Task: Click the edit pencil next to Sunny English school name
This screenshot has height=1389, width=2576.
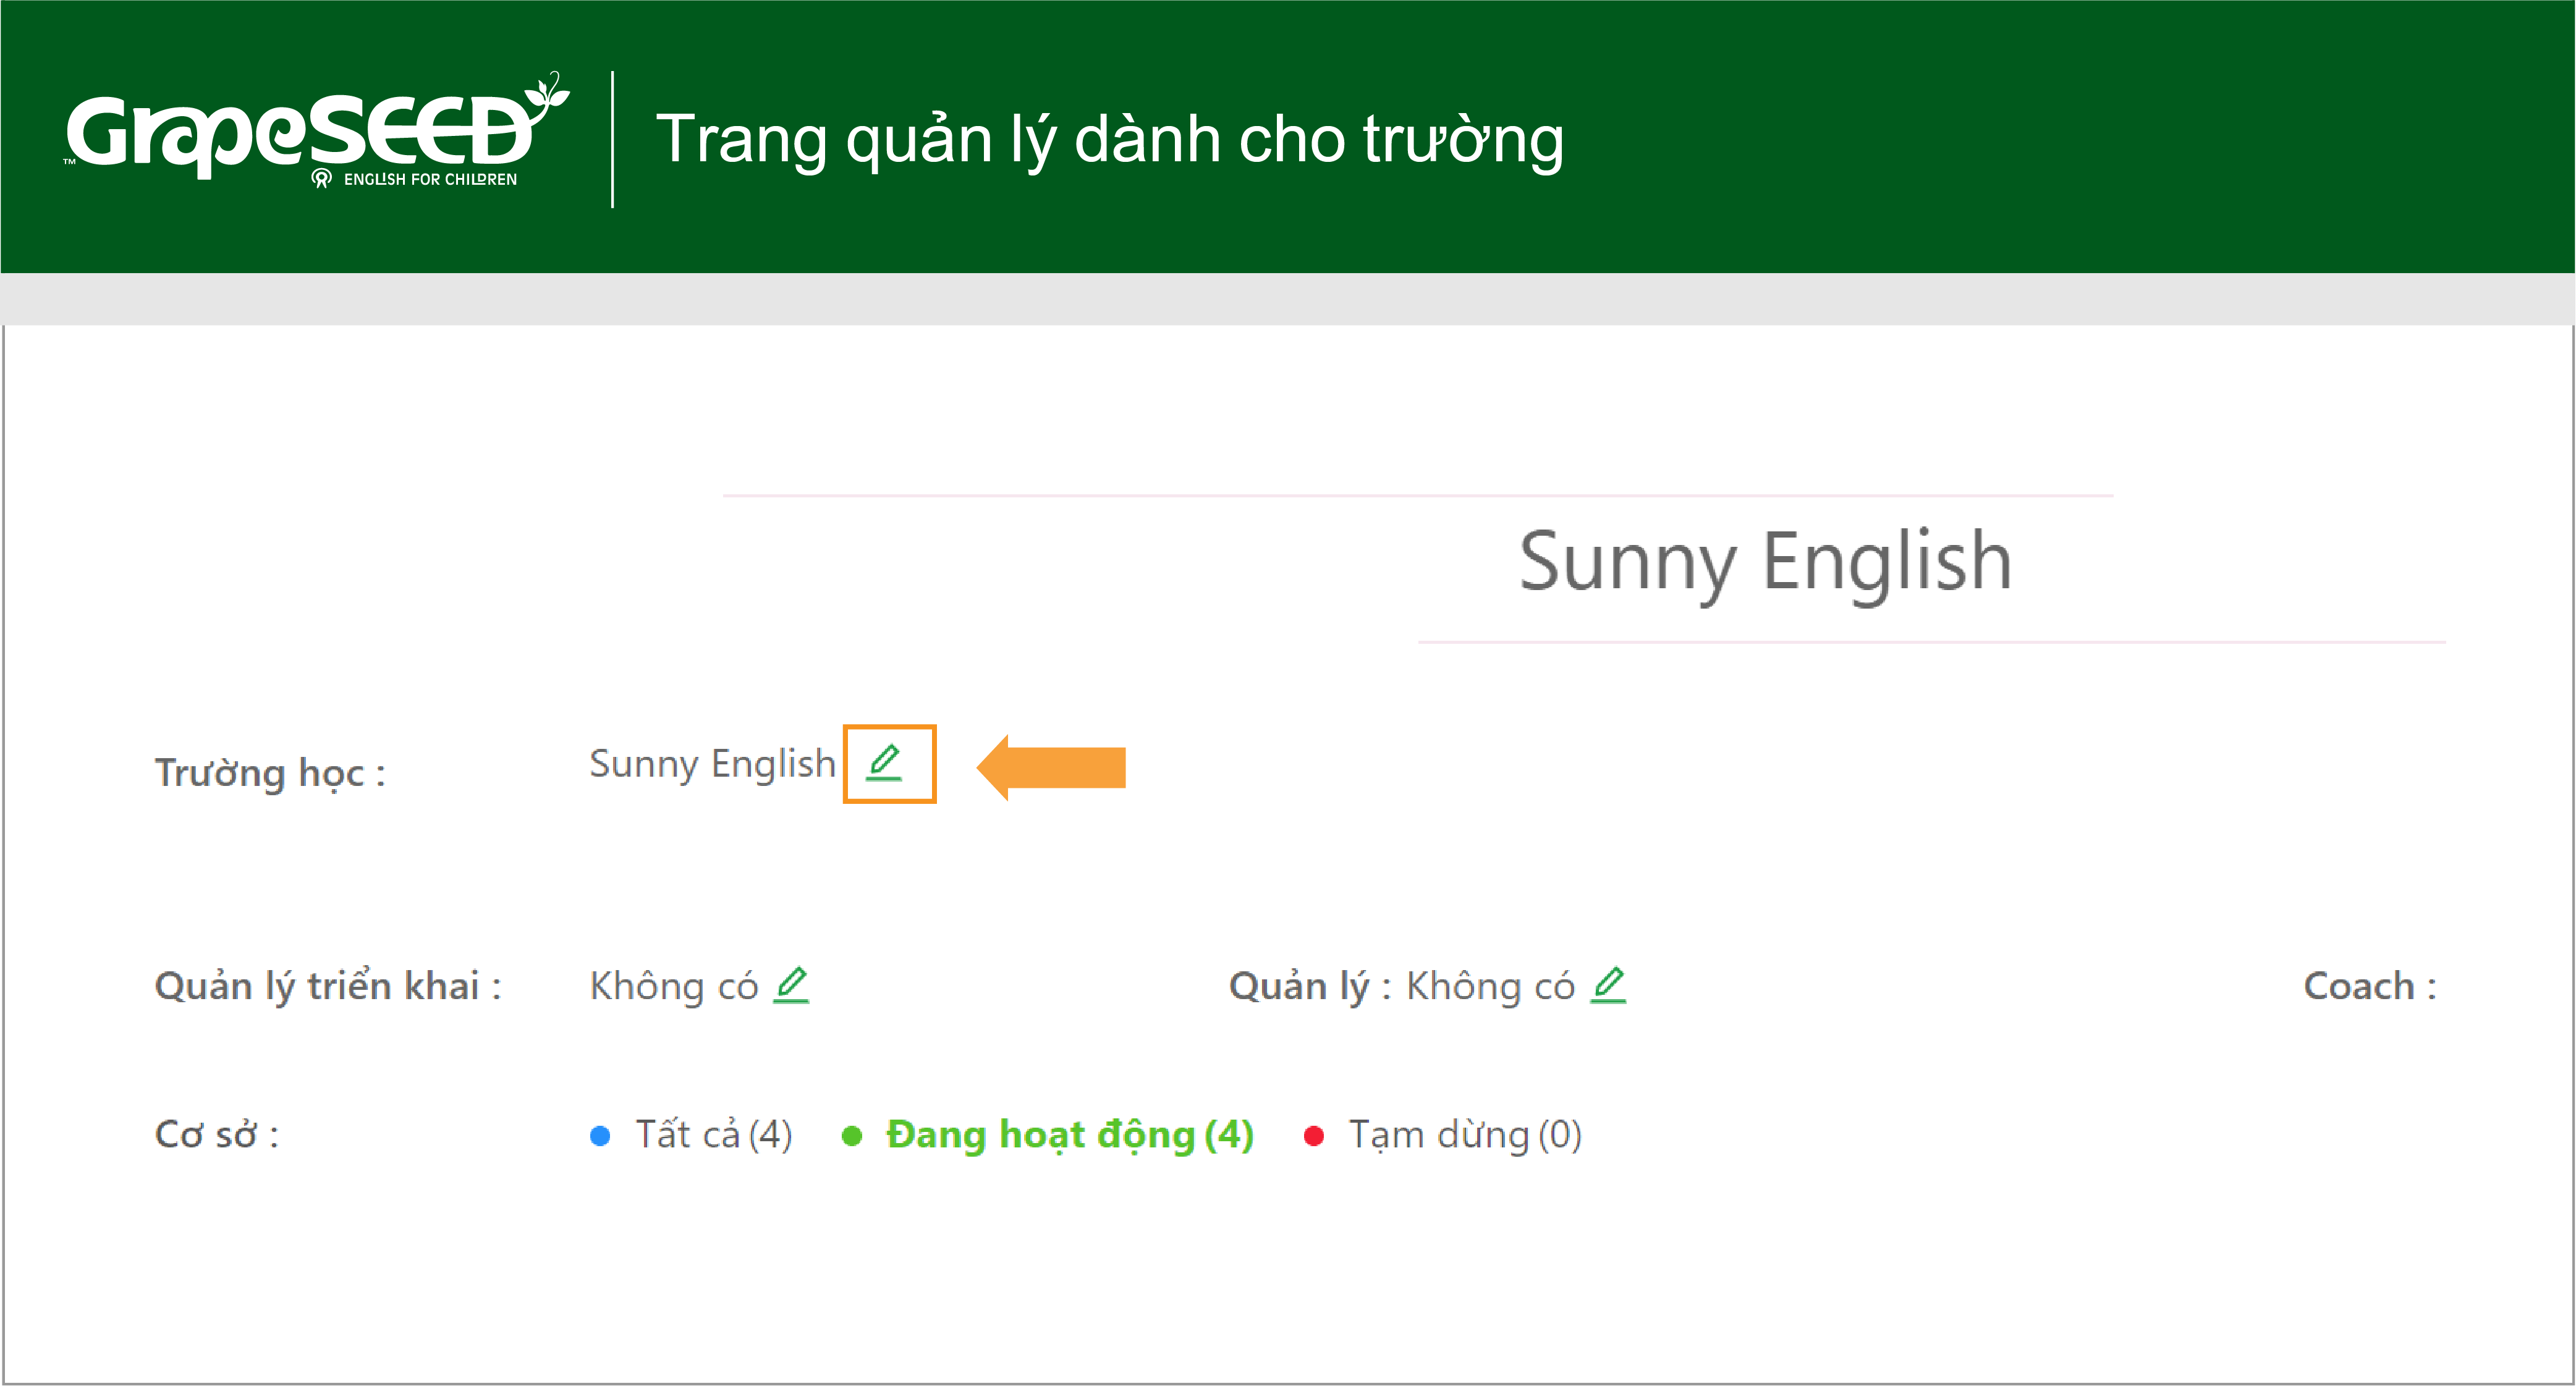Action: [884, 763]
